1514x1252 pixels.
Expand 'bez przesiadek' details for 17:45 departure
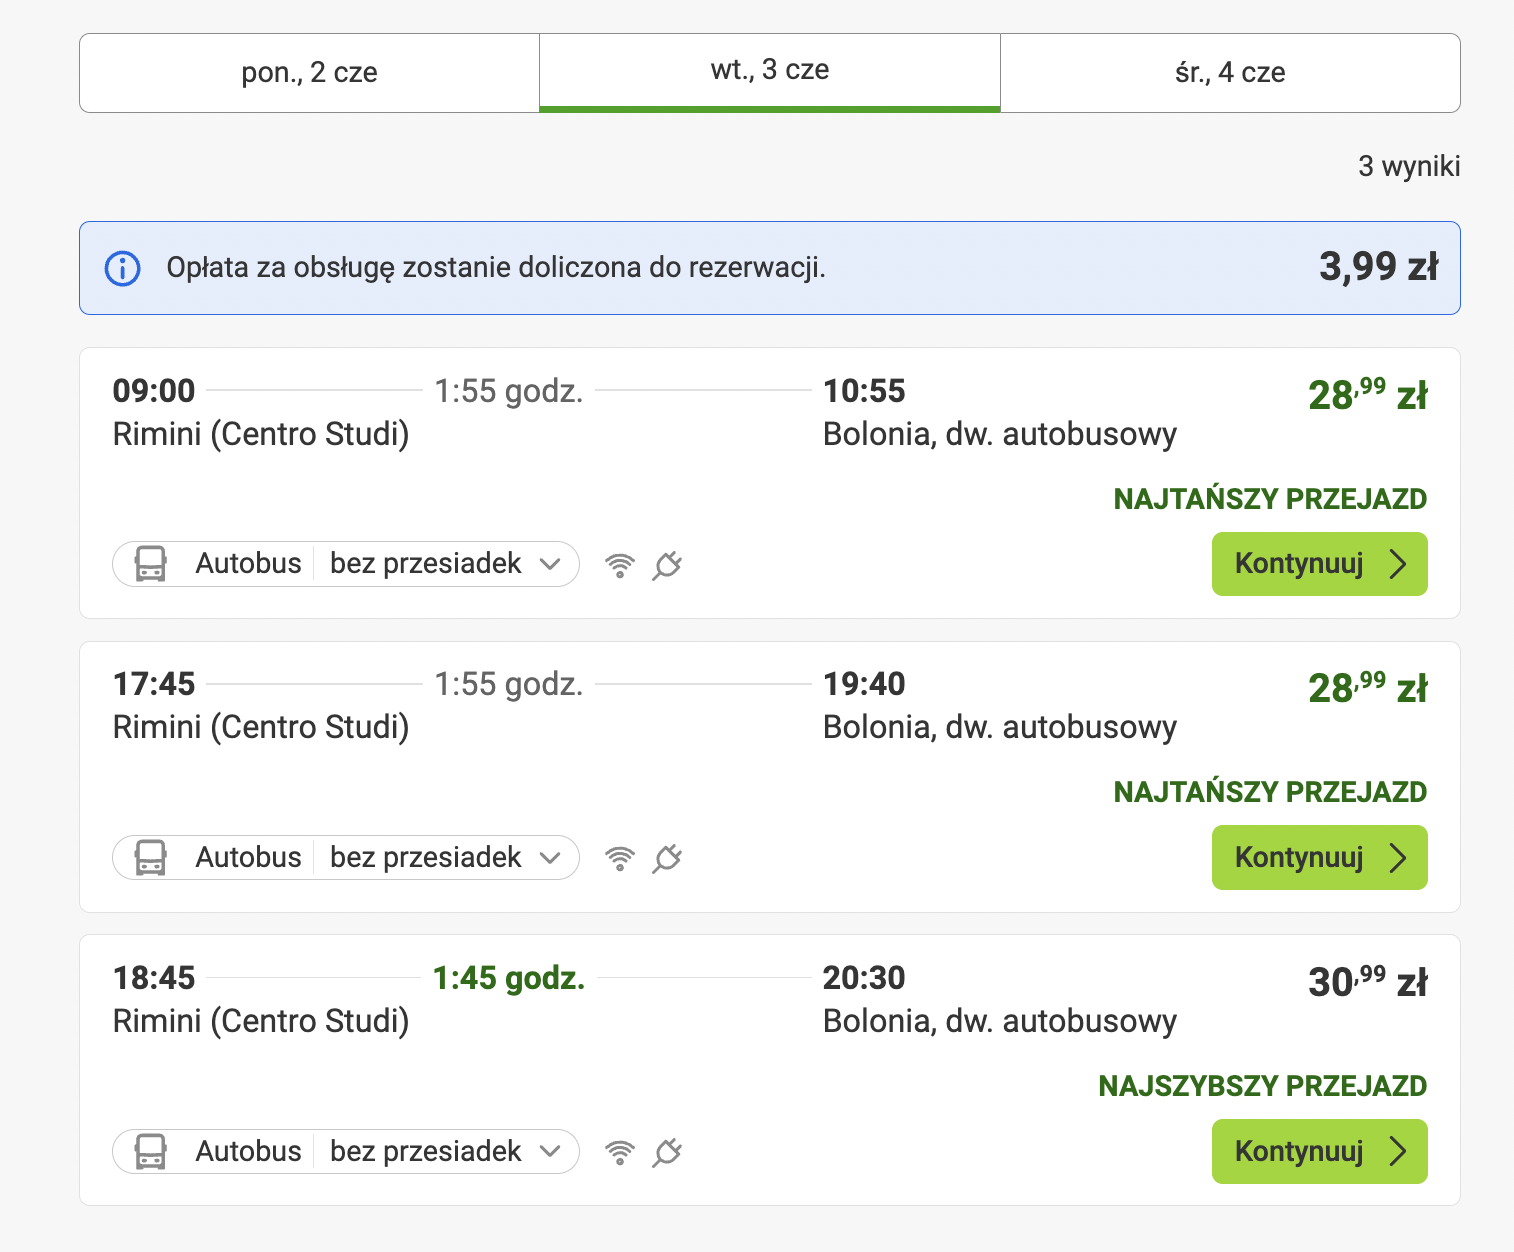(445, 857)
